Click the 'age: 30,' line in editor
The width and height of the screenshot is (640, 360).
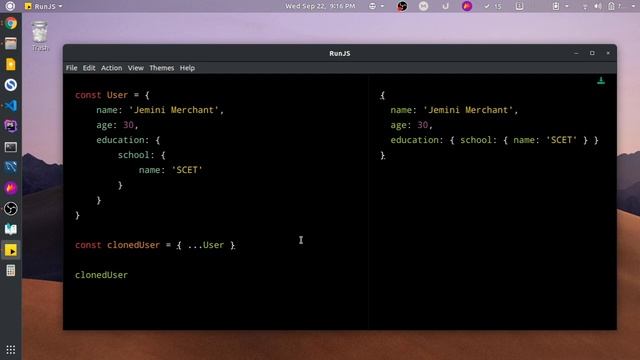(117, 125)
